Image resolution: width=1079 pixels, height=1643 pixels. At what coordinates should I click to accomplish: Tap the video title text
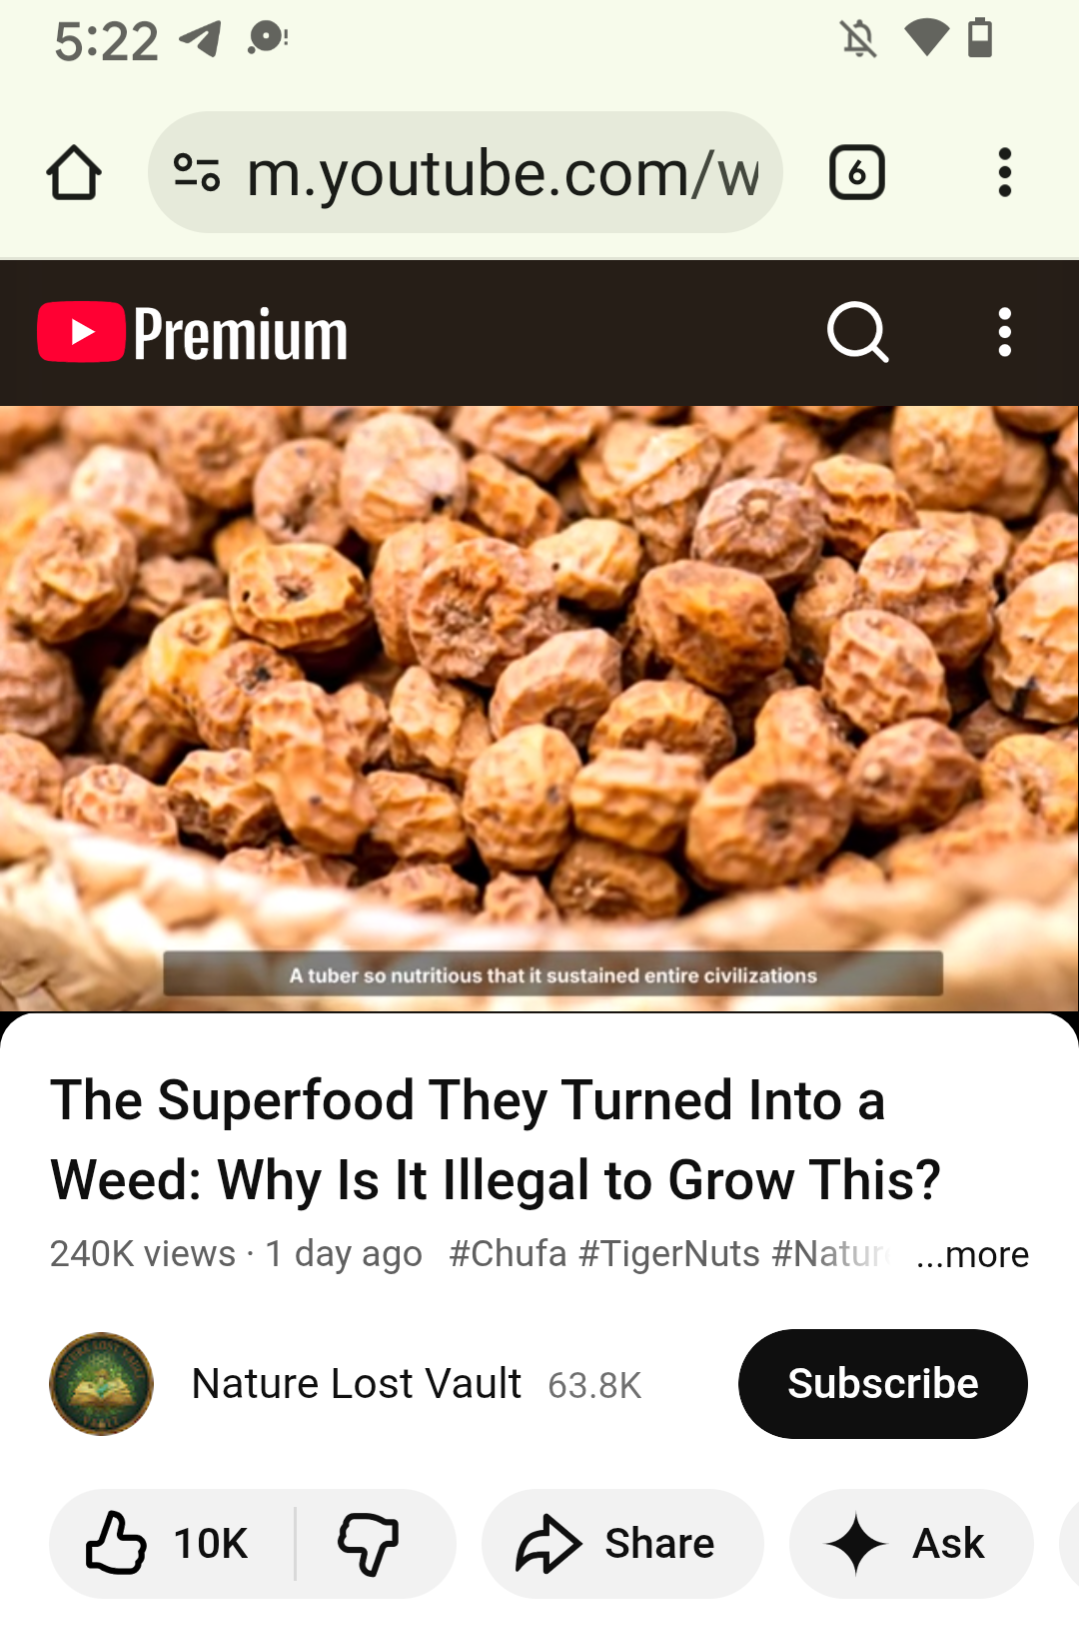(x=497, y=1140)
